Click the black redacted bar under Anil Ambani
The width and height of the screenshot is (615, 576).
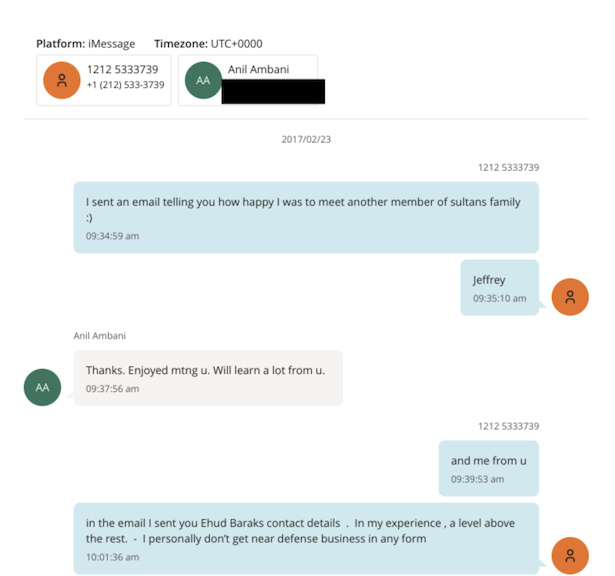273,92
